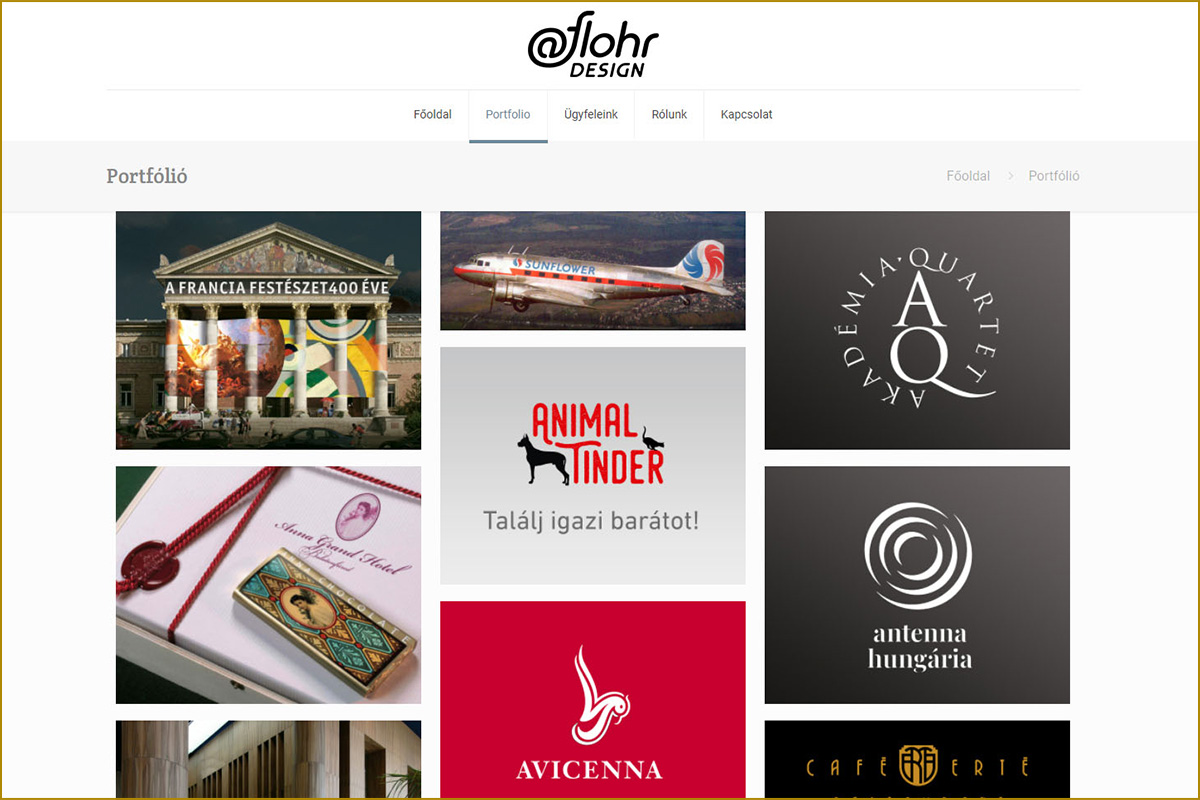Select the Portfolio menu tab

[x=508, y=114]
